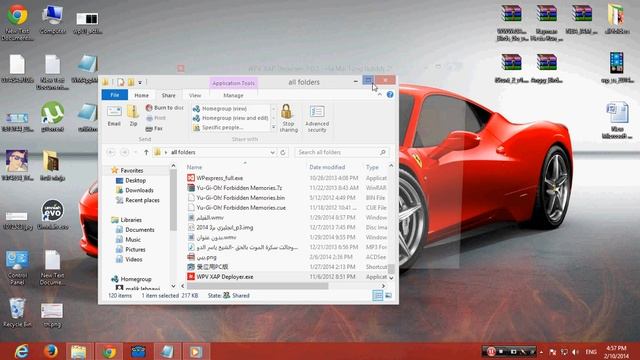Select the Share ribbon tab
This screenshot has width=640, height=360.
[168, 95]
